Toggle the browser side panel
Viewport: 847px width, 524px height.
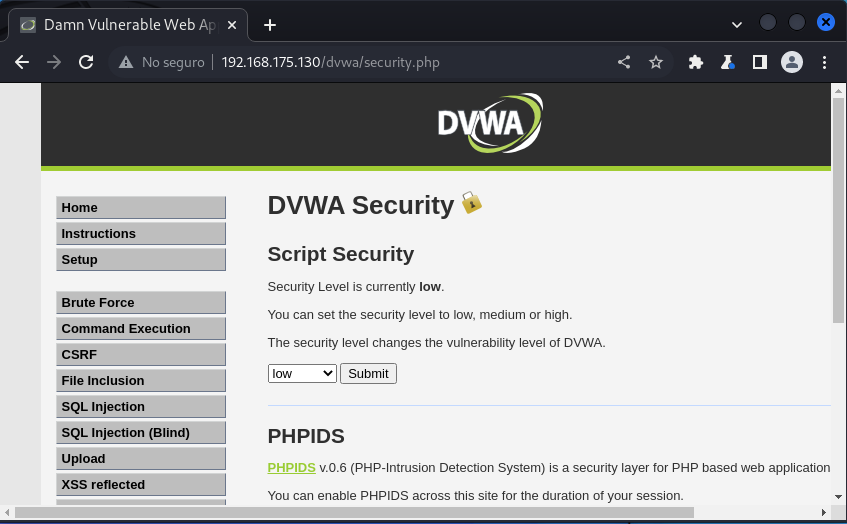(759, 62)
